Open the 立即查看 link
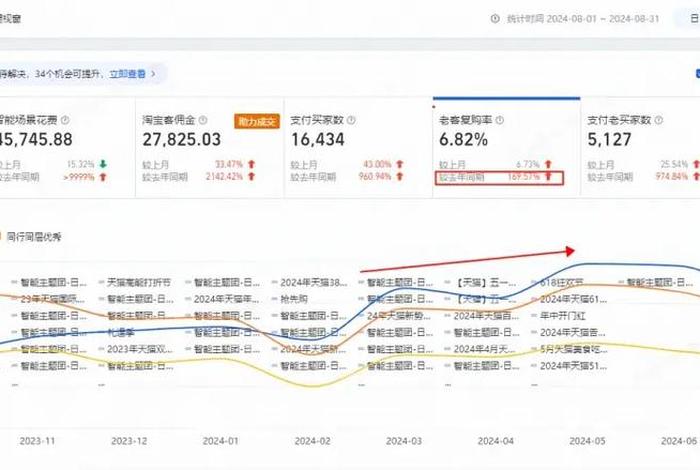The height and width of the screenshot is (470, 700). pos(128,74)
